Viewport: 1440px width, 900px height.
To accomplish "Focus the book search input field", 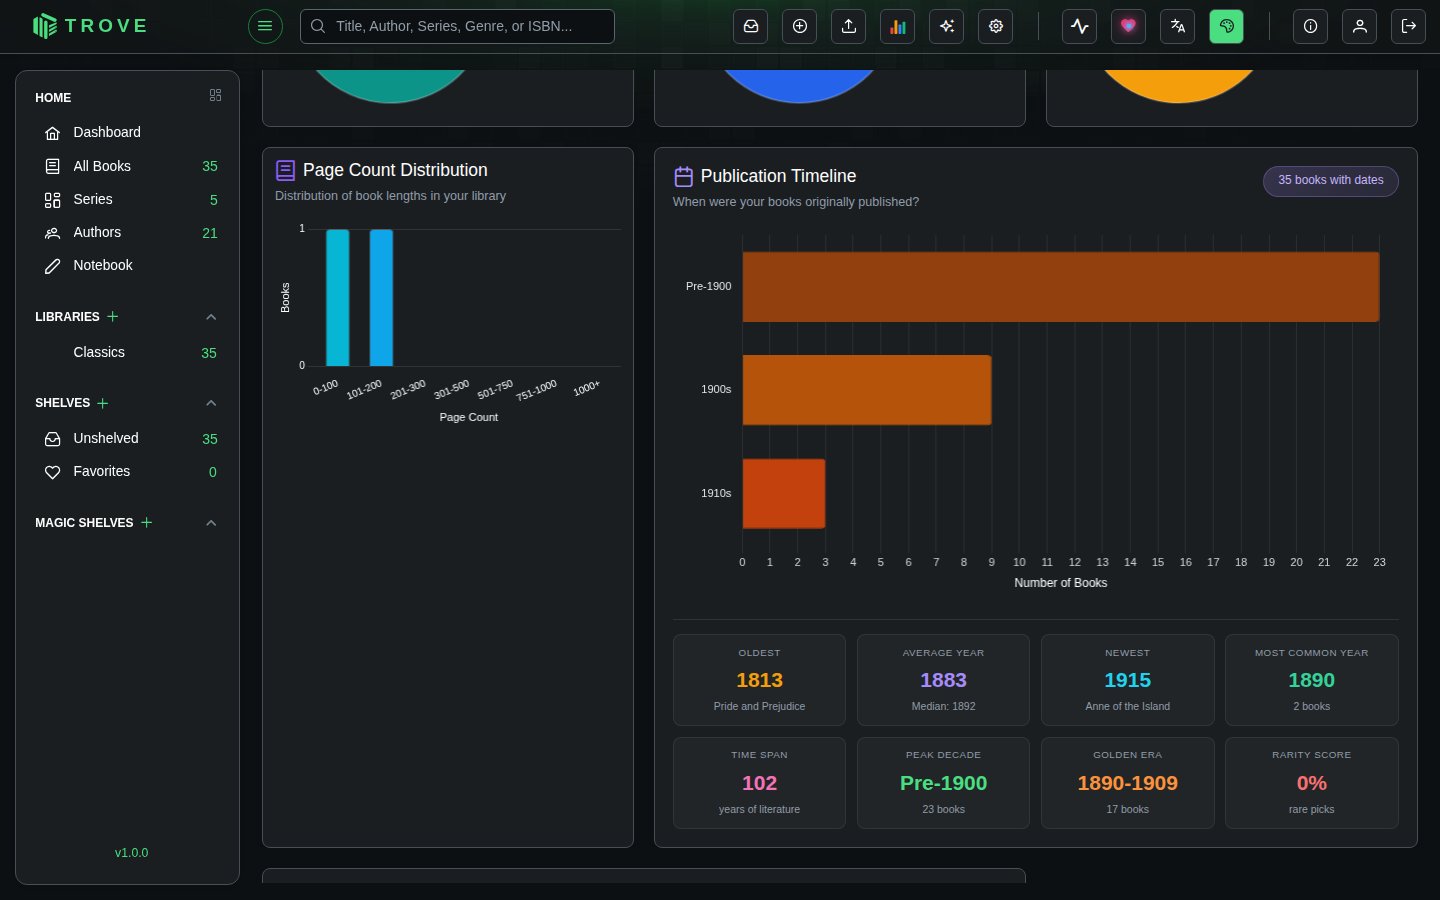I will pos(457,26).
